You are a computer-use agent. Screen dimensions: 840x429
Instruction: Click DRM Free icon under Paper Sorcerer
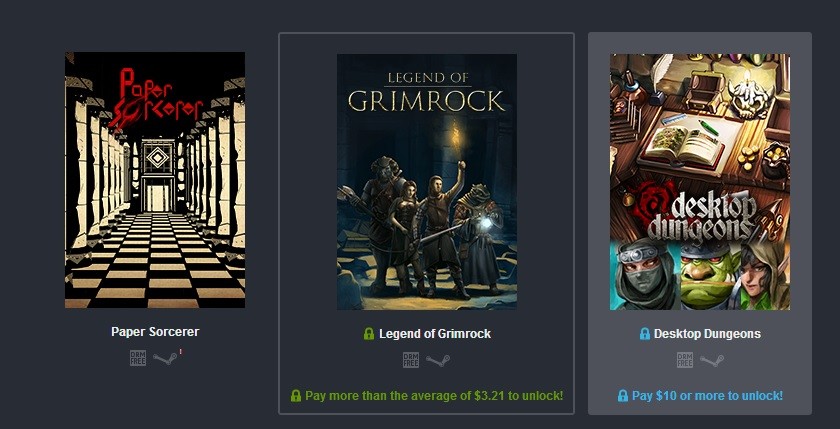point(138,358)
